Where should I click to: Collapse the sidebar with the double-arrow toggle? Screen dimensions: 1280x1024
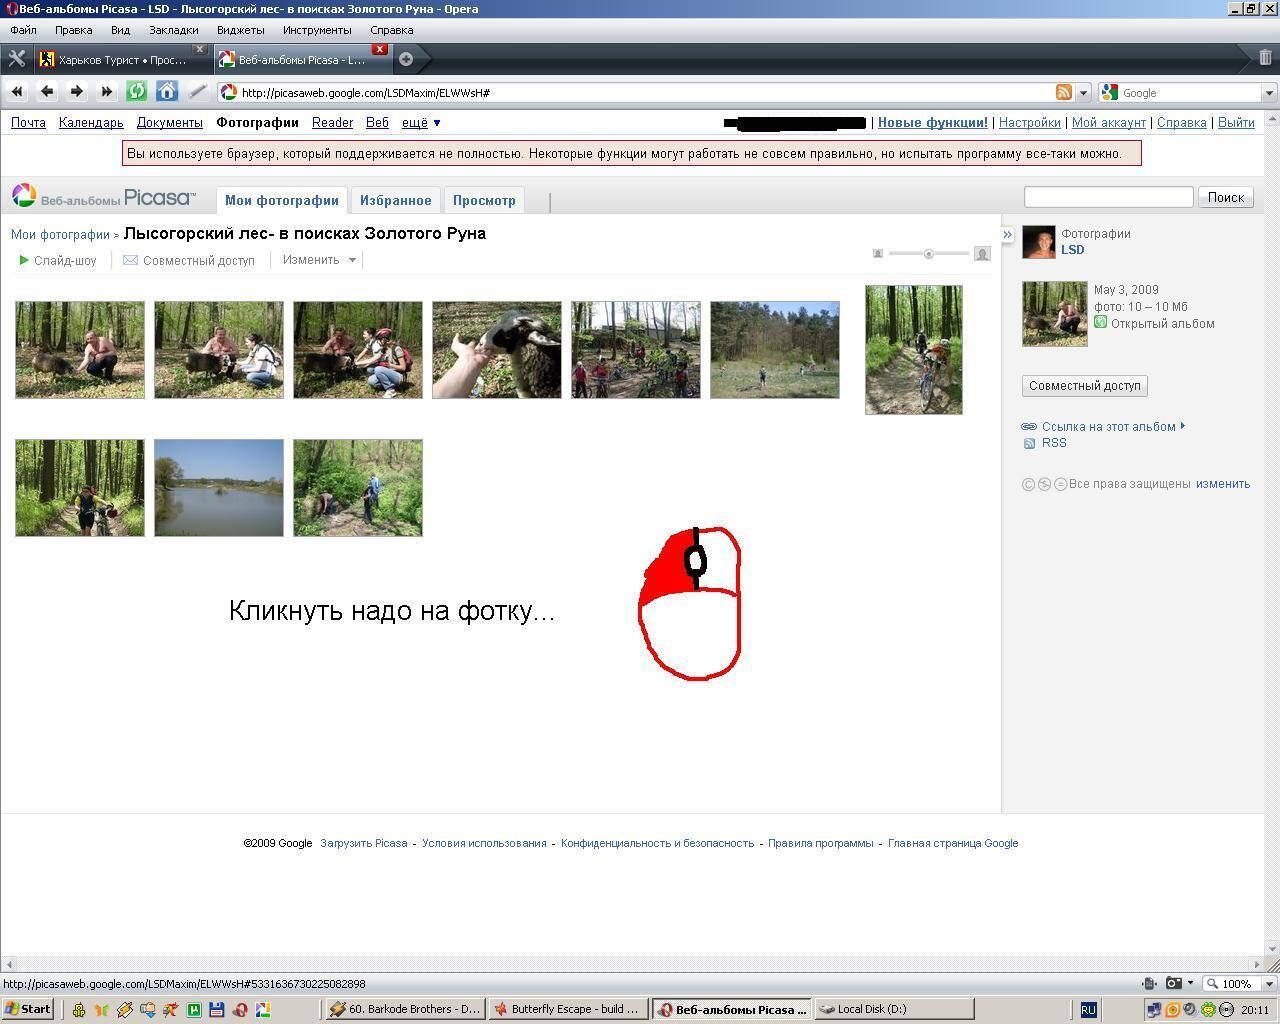(x=1007, y=234)
